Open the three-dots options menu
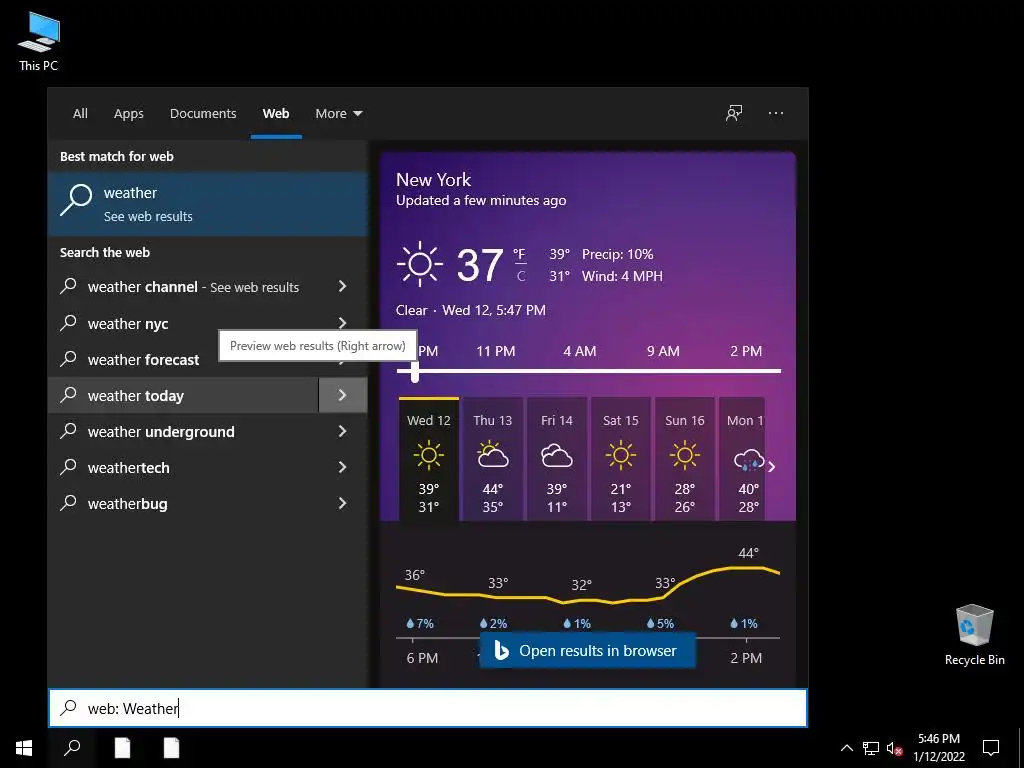The image size is (1024, 768). pos(776,113)
